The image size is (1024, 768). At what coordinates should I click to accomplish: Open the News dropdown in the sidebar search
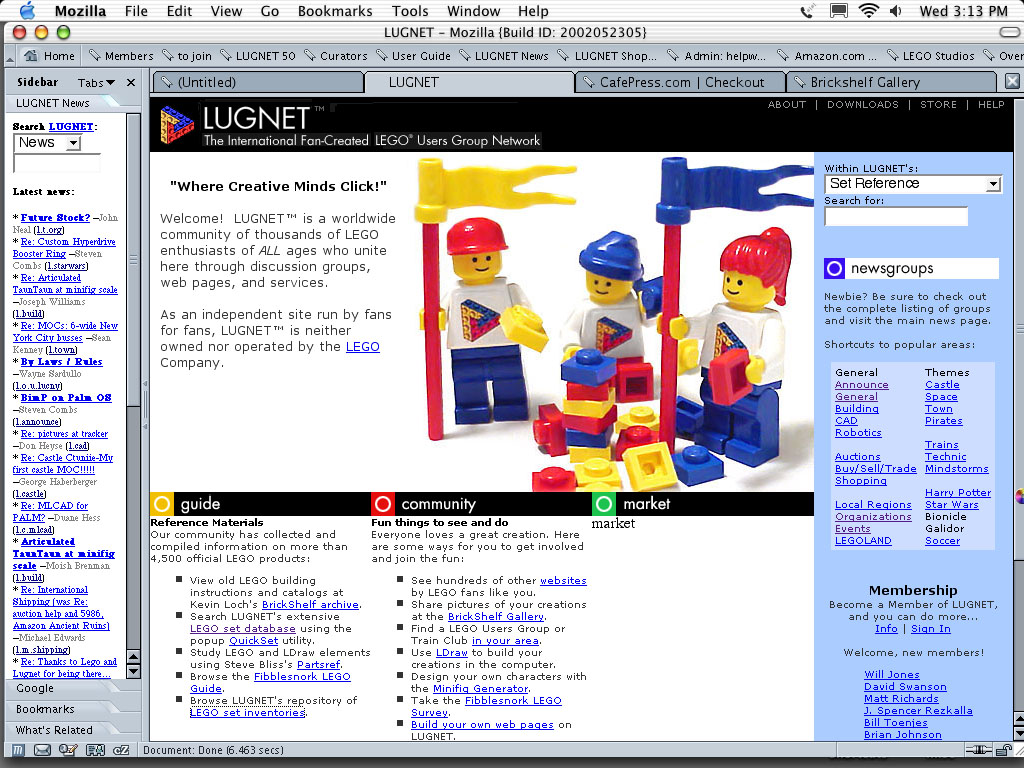47,142
